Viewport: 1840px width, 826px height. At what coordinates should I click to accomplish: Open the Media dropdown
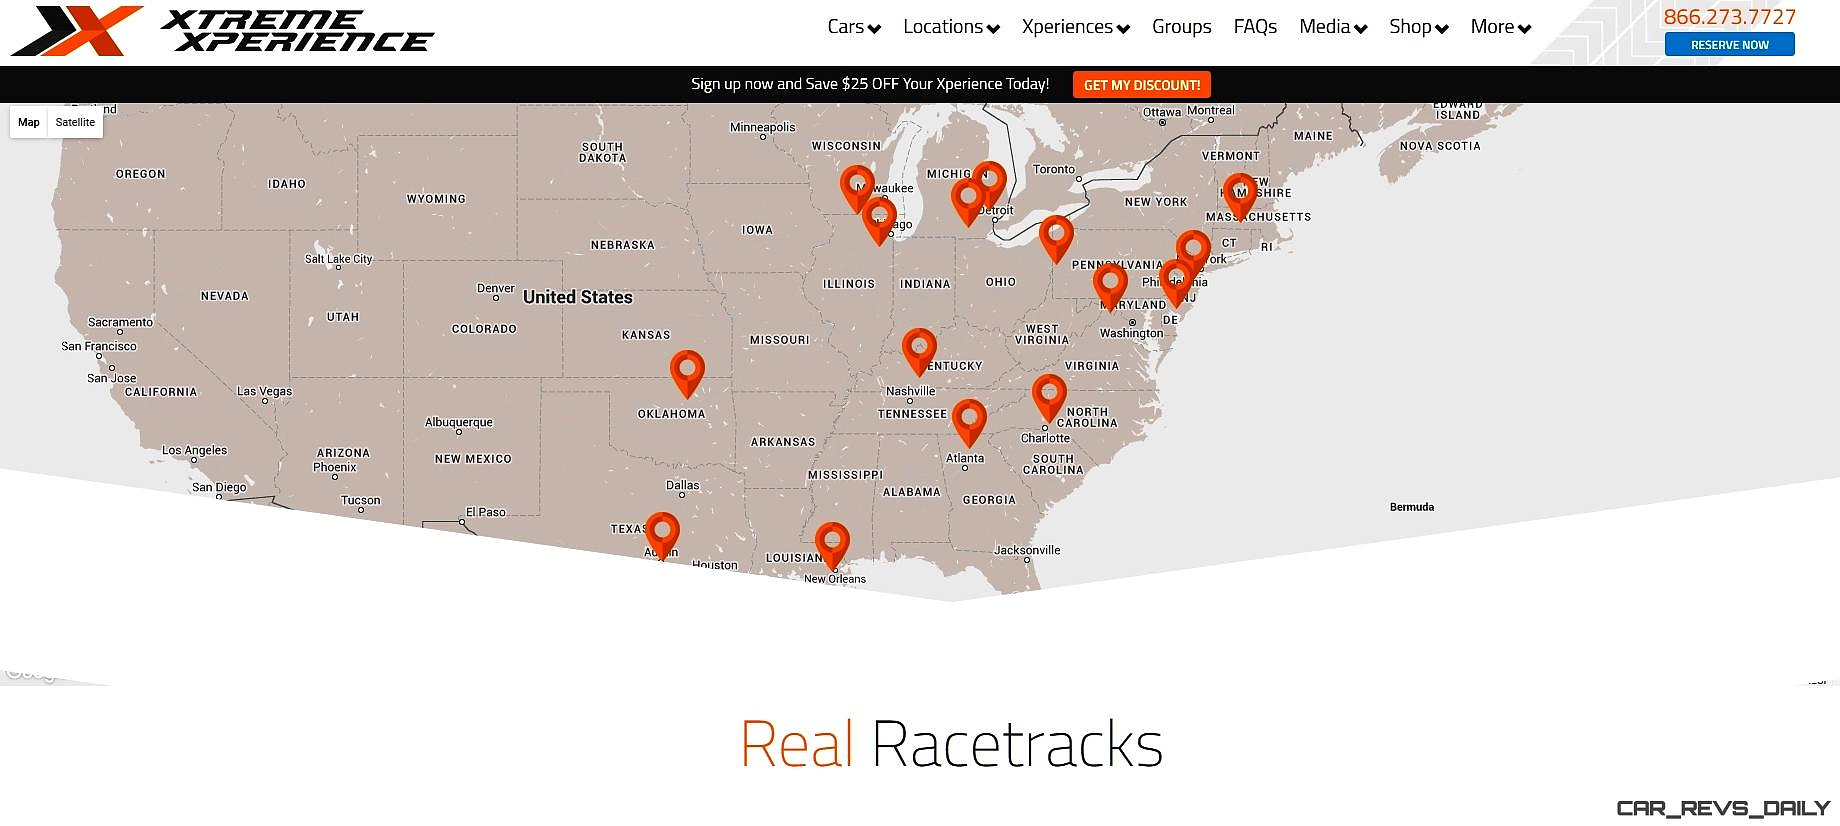pyautogui.click(x=1333, y=27)
